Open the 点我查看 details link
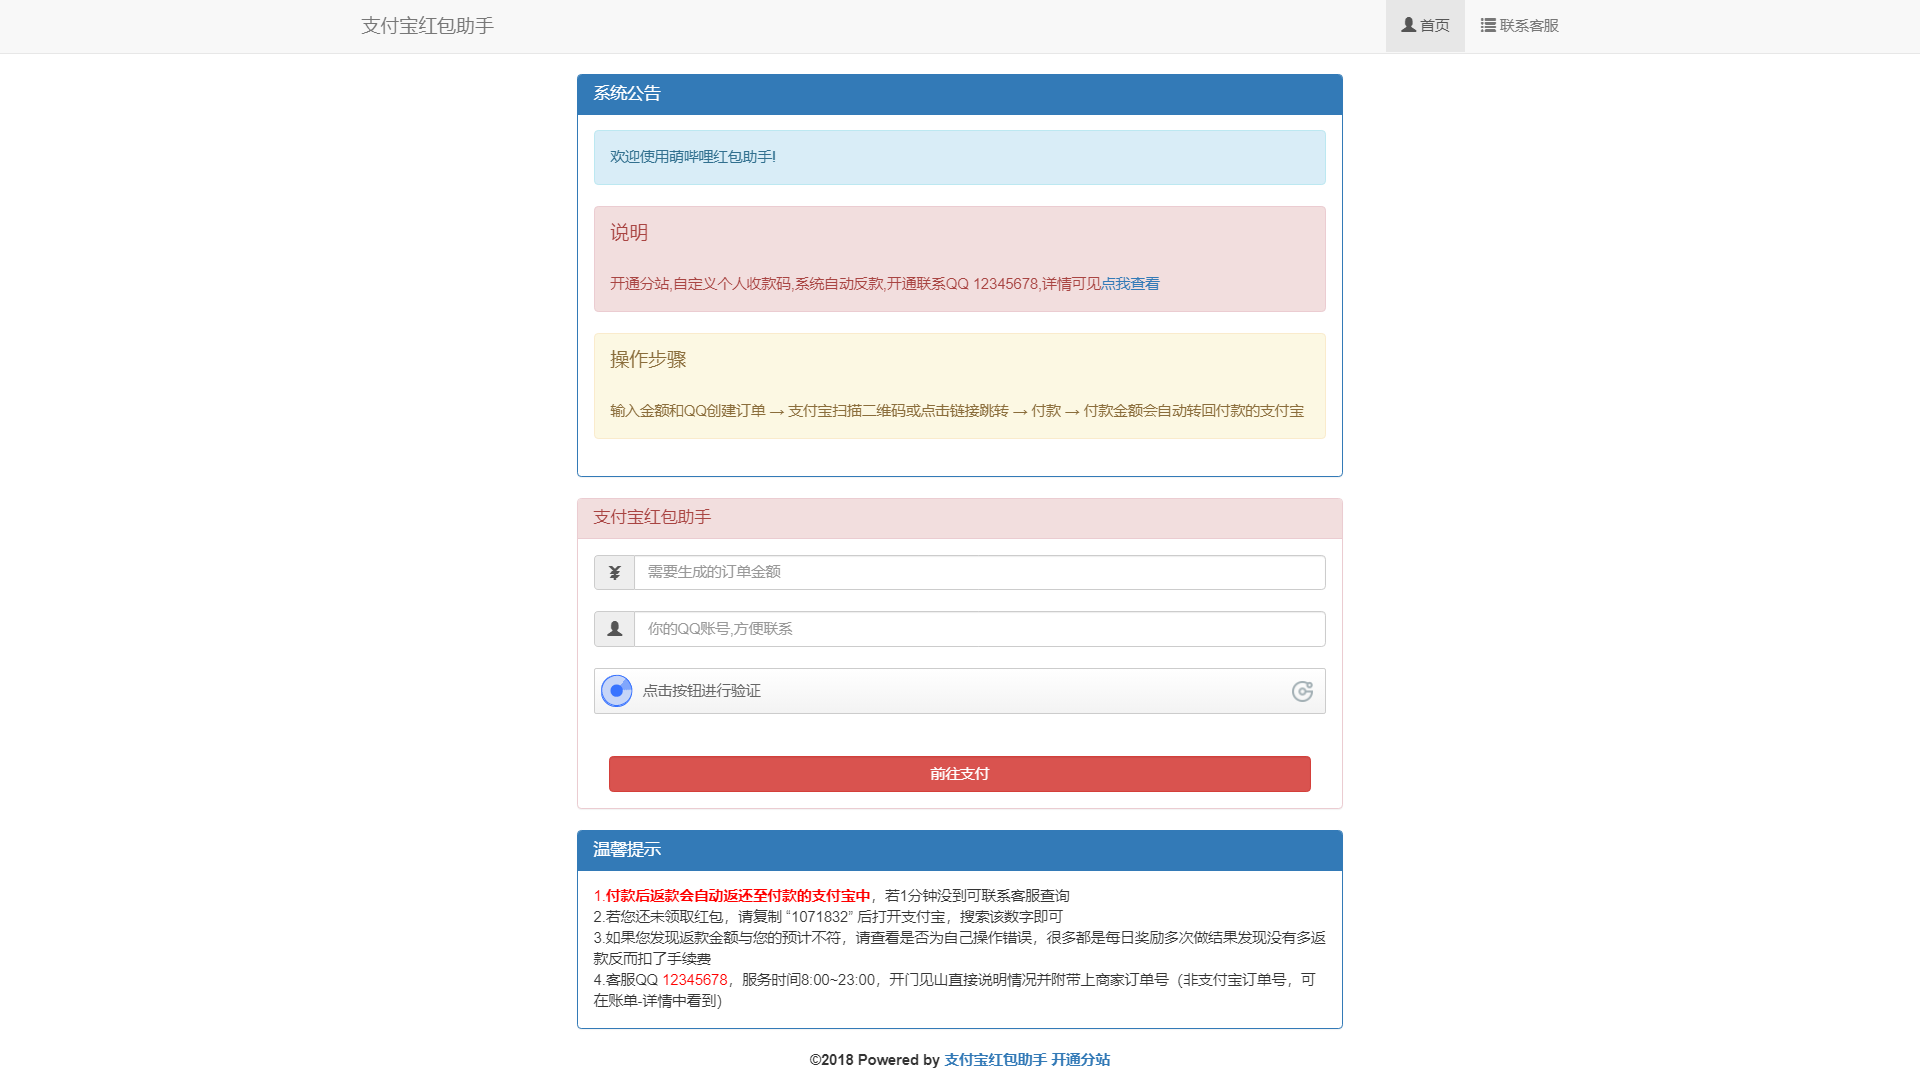 (x=1130, y=284)
